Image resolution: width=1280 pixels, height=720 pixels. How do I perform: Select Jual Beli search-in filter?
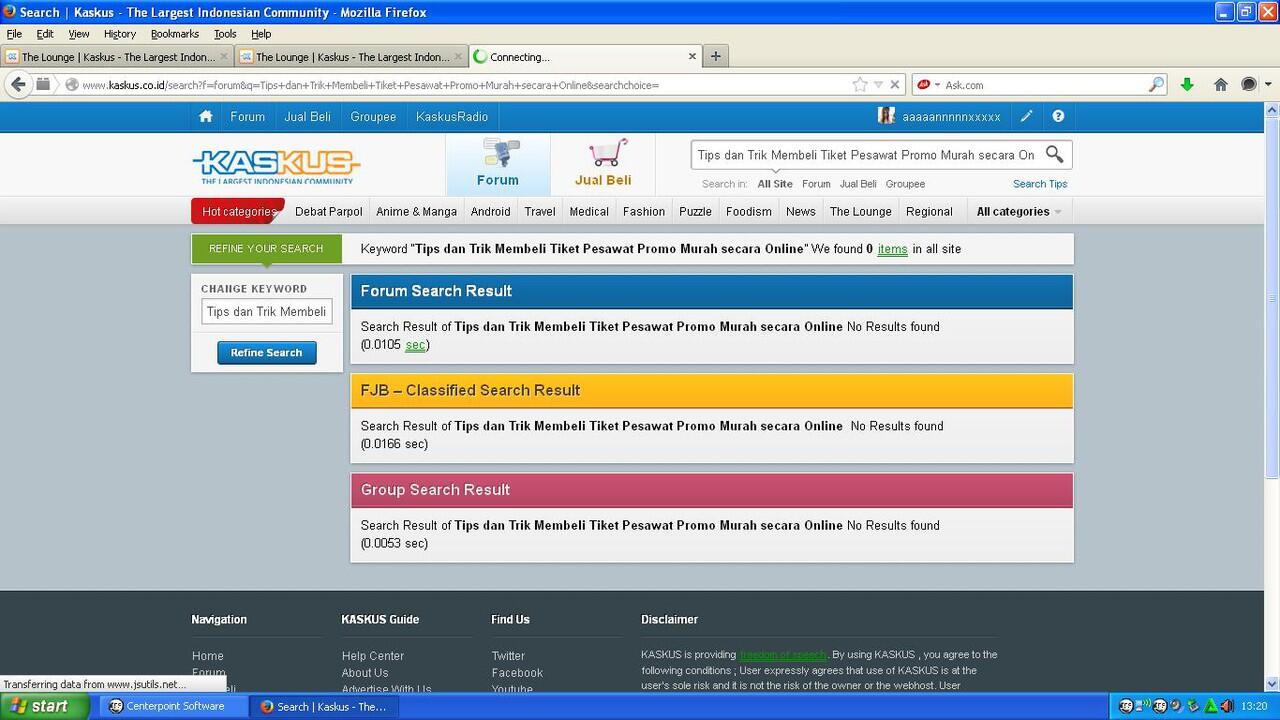(x=858, y=184)
